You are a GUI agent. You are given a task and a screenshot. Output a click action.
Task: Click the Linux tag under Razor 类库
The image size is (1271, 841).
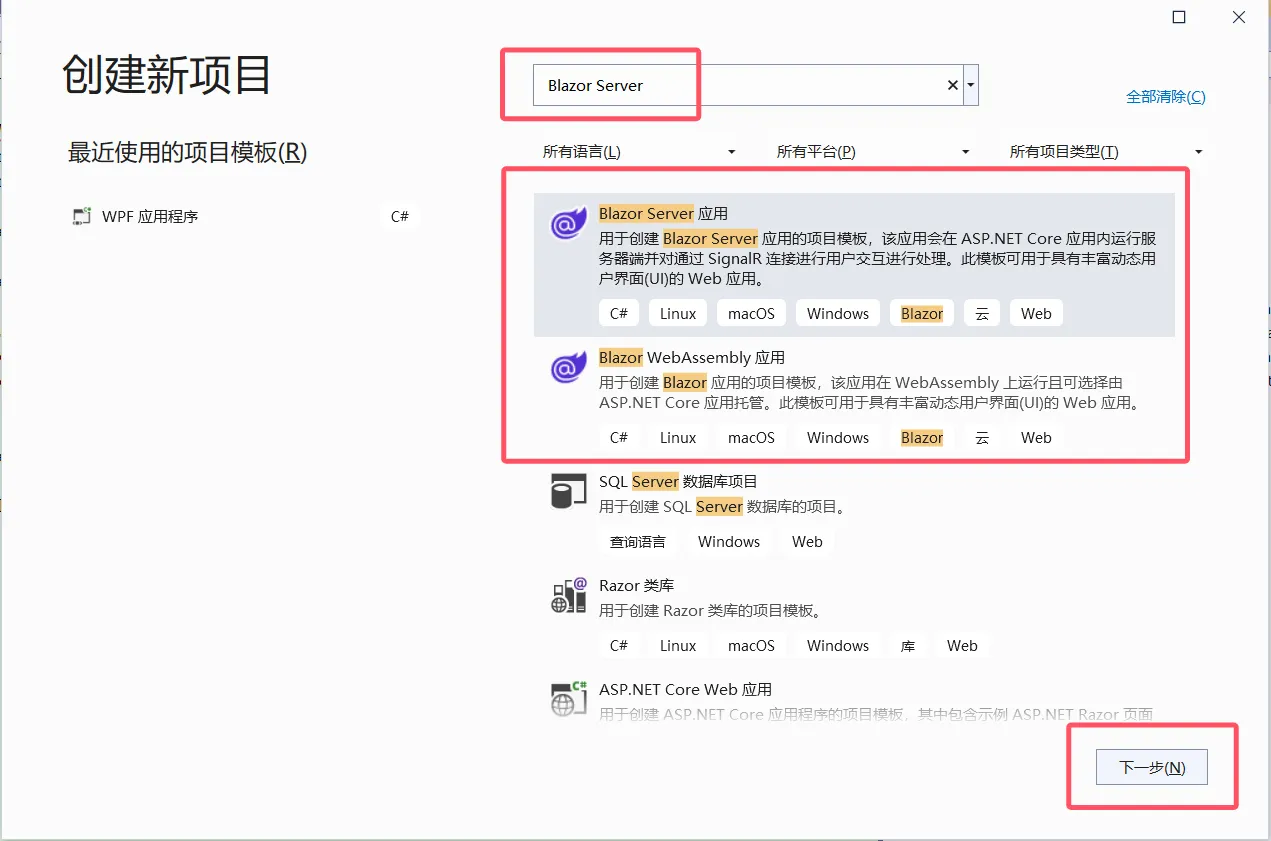[678, 646]
